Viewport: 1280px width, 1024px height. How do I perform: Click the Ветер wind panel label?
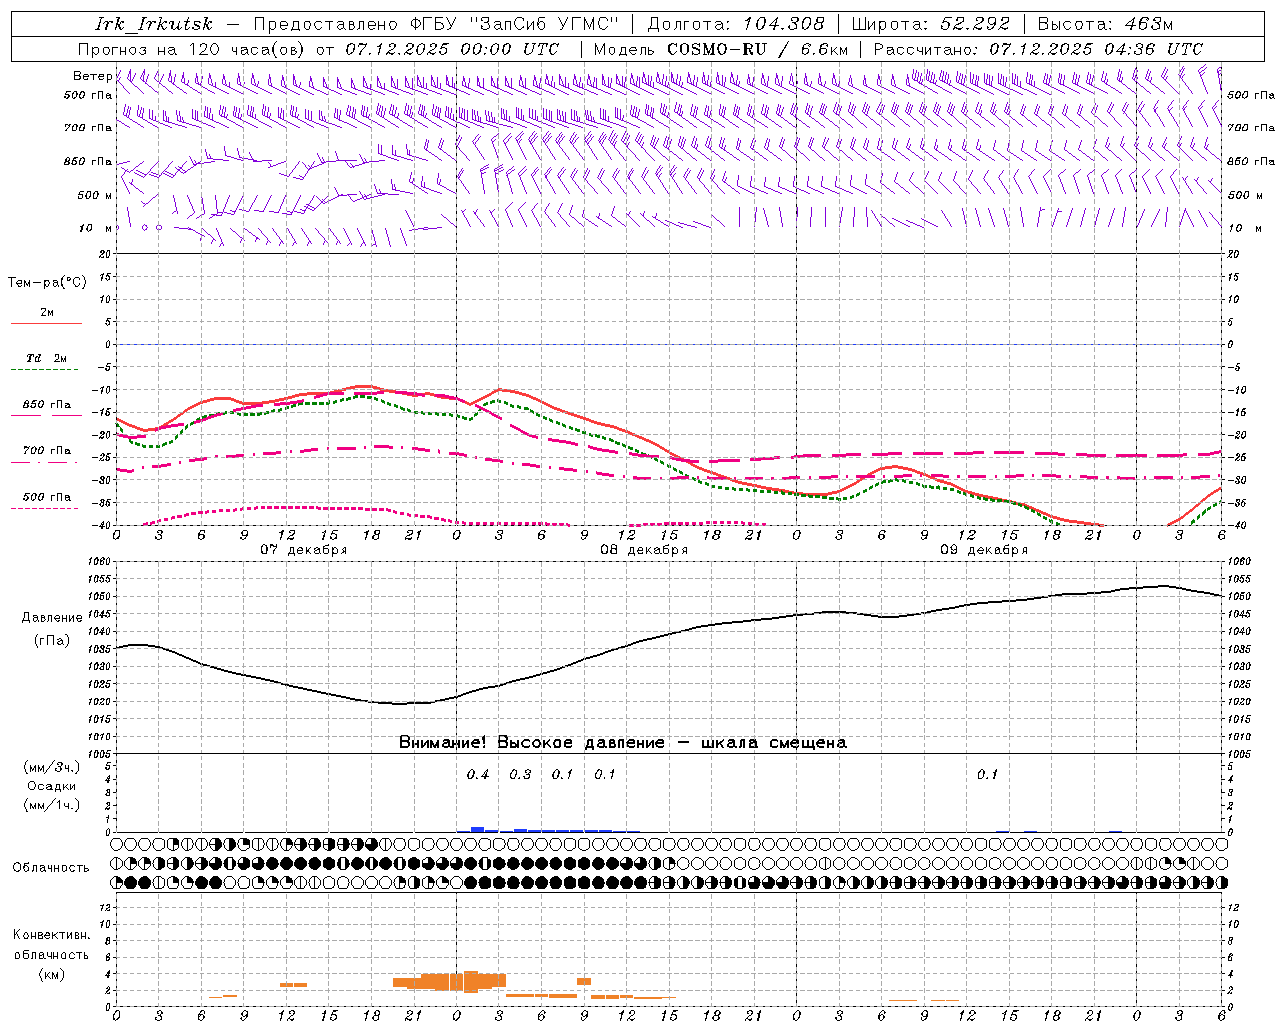(92, 76)
